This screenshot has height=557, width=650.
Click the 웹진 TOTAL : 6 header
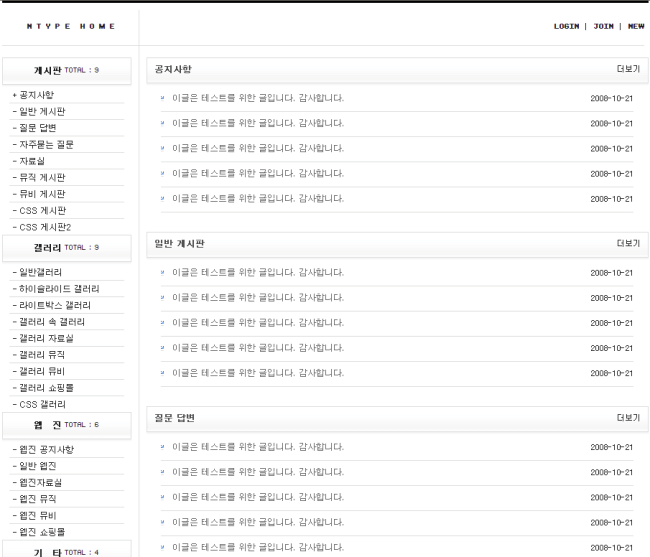coord(67,425)
